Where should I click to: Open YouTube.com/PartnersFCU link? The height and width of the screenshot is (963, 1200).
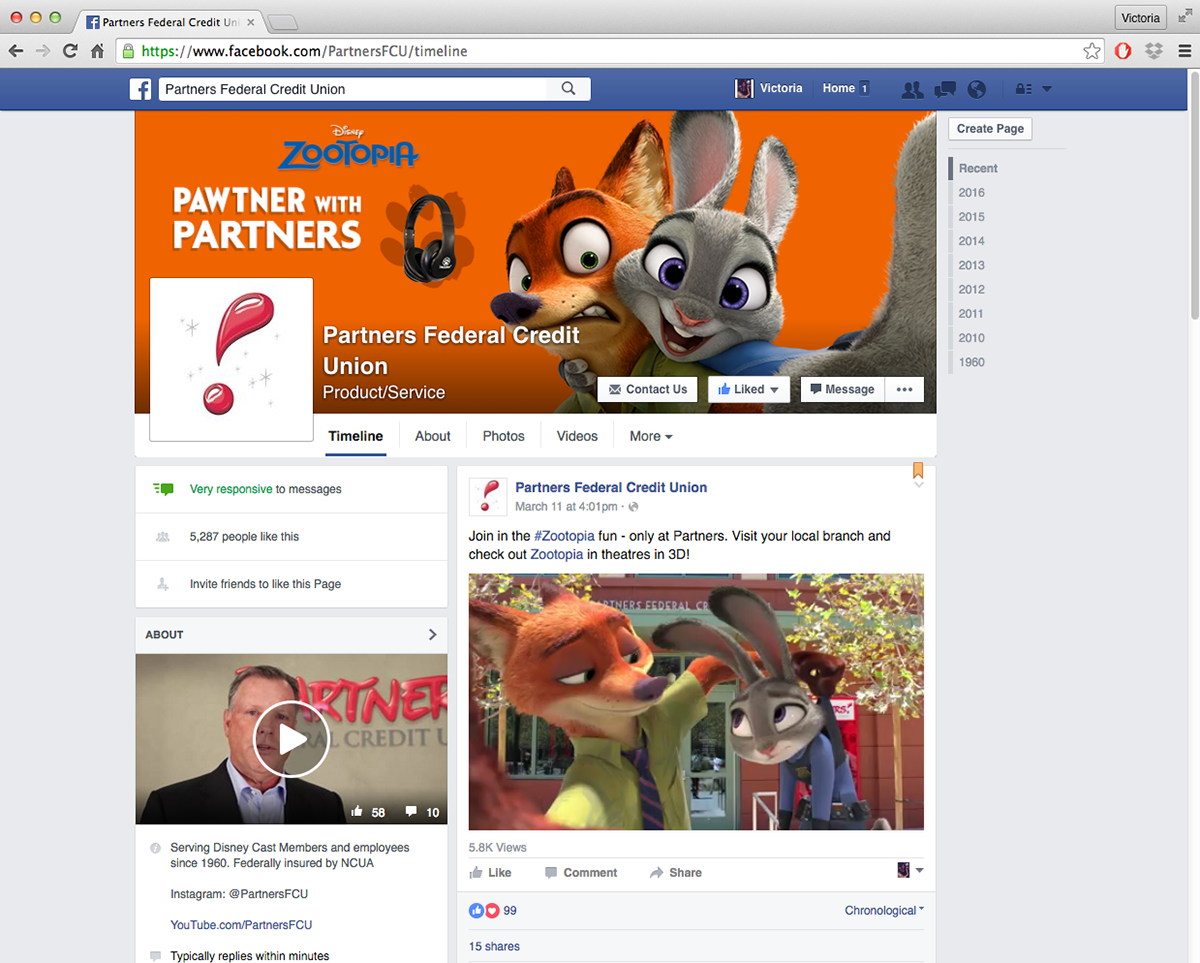241,925
